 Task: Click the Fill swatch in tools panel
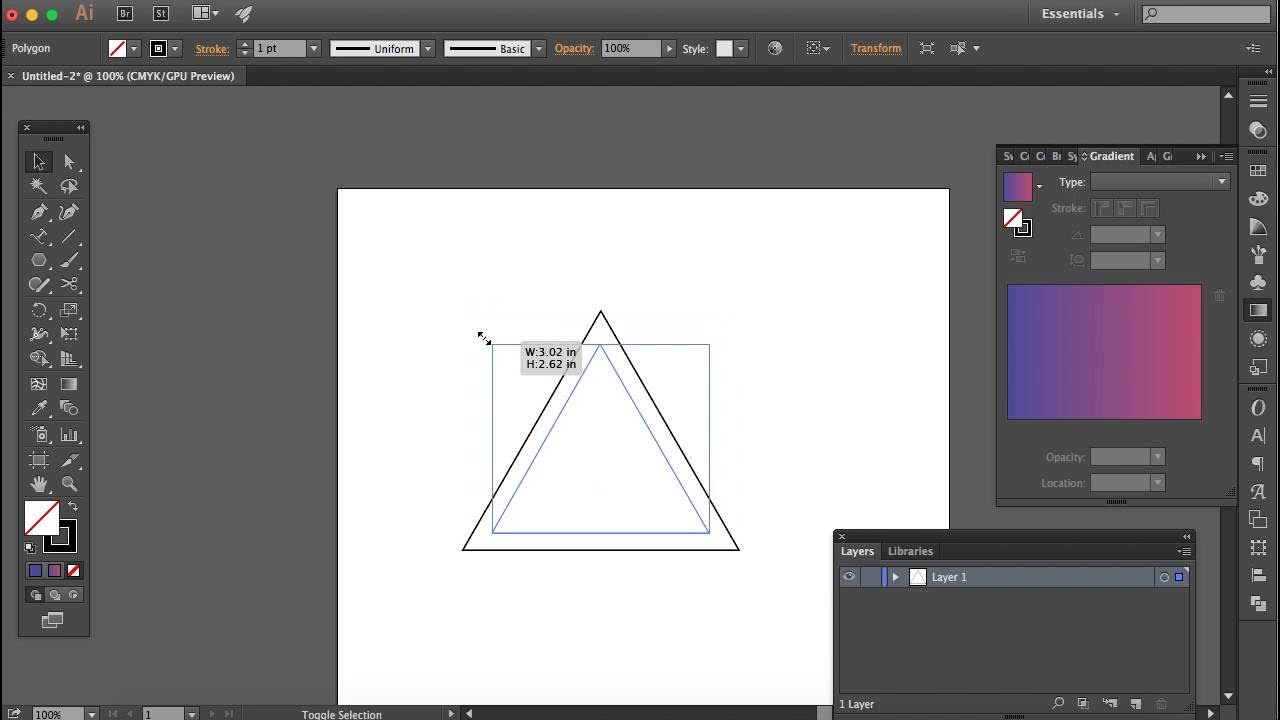(41, 518)
